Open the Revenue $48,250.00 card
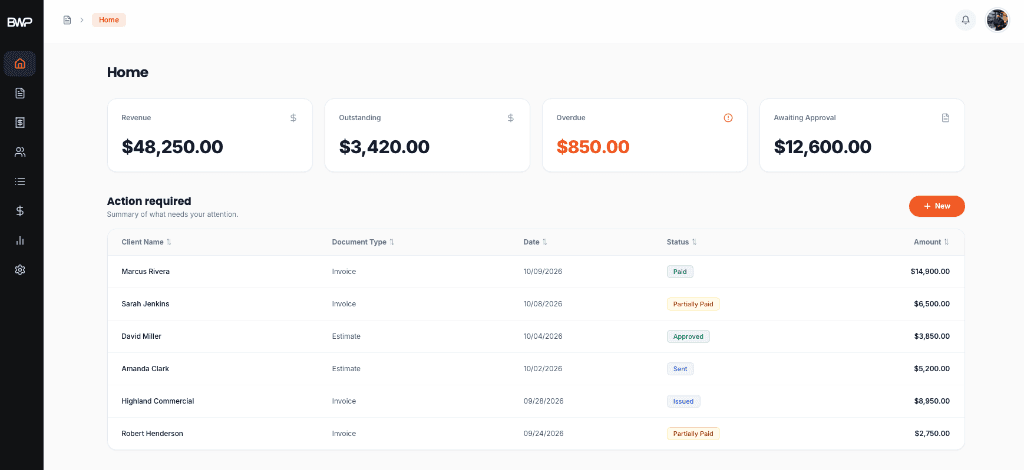 tap(210, 135)
